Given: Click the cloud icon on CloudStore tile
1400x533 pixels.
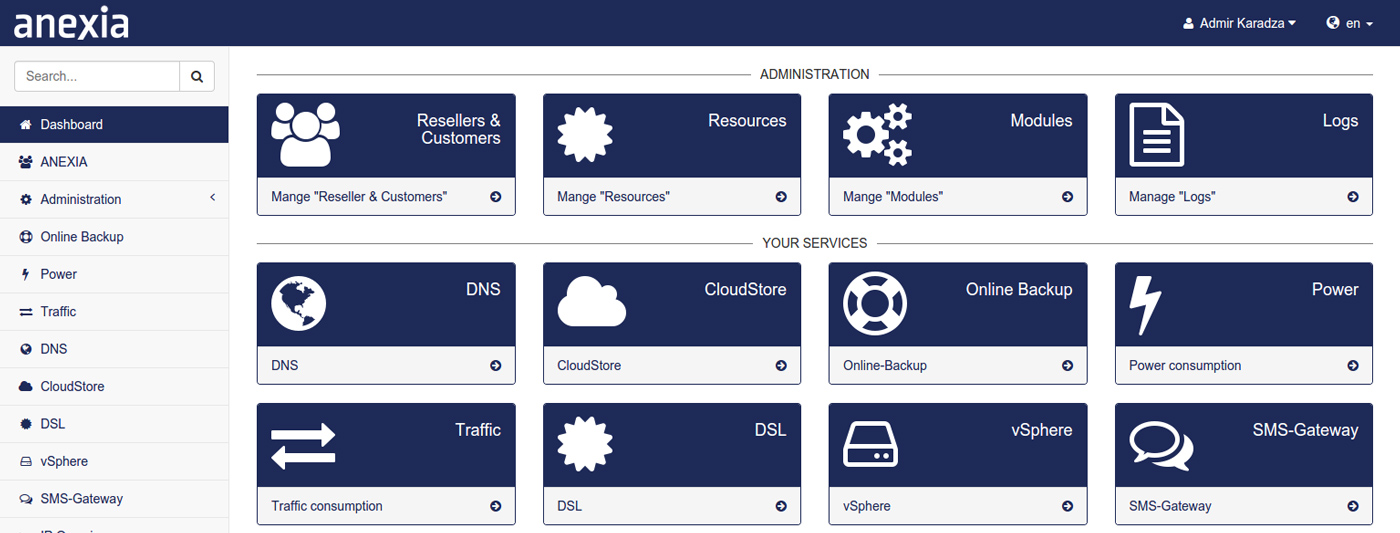Looking at the screenshot, I should [592, 301].
